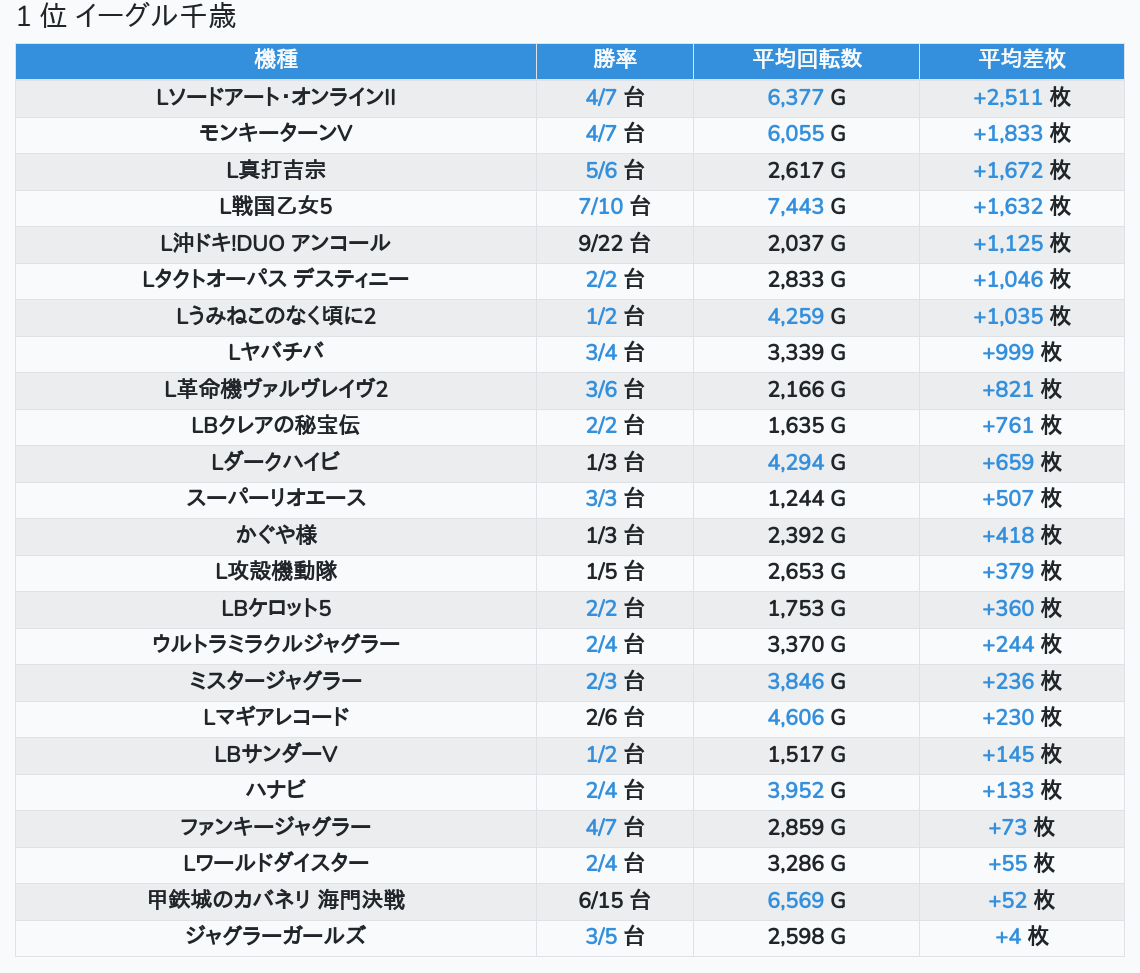The width and height of the screenshot is (1140, 973).
Task: Select the +52 枚 value
Action: click(x=1021, y=900)
